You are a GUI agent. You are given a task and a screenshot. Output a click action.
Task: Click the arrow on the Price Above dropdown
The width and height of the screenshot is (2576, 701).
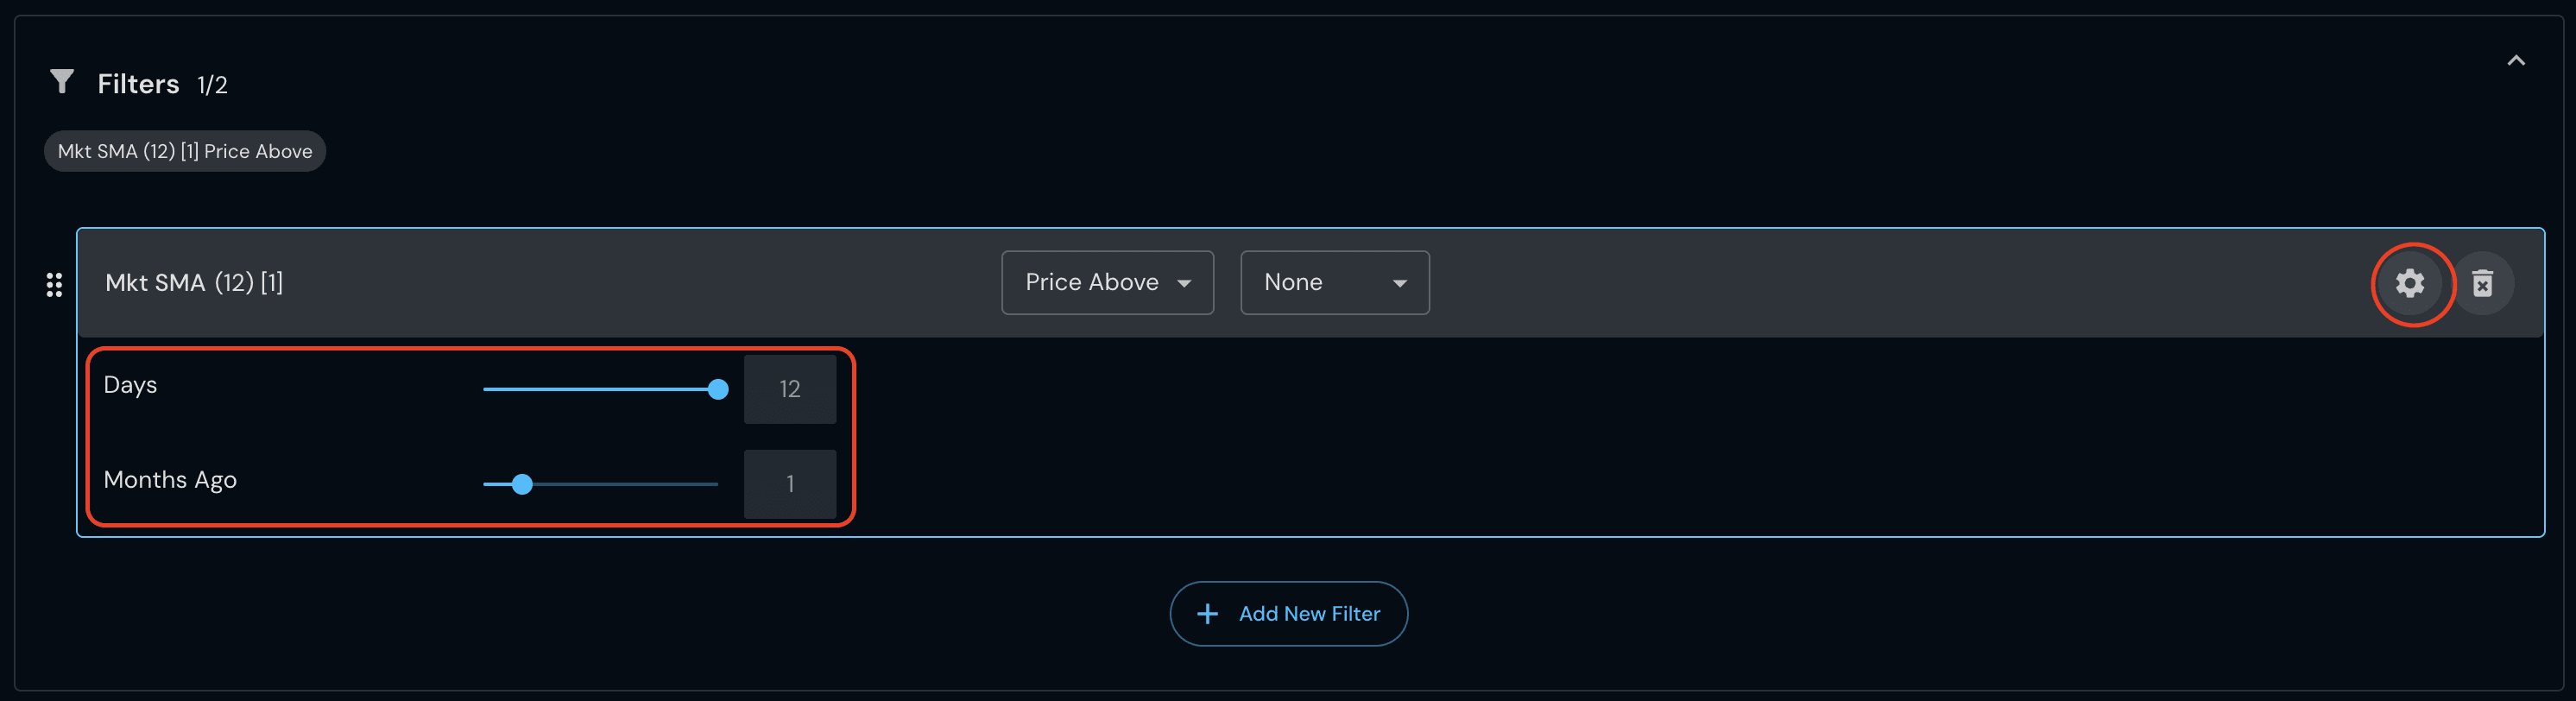click(1184, 283)
